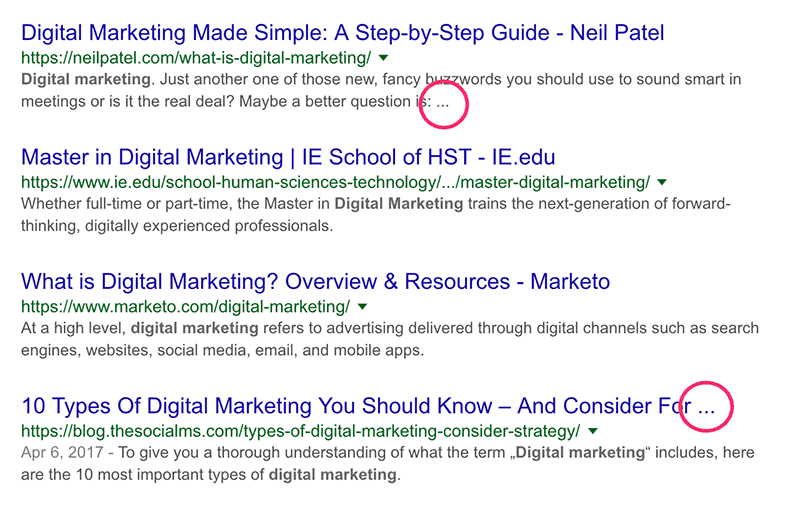Expand dropdown arrow next to marketo.com URL

pos(362,307)
